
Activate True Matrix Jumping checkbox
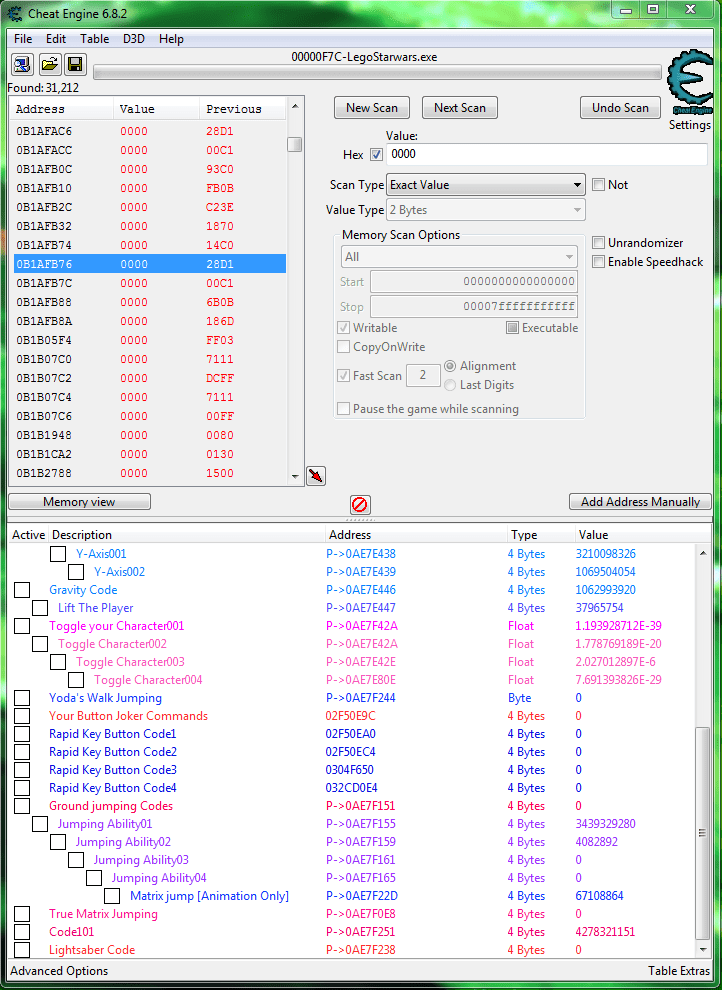(22, 914)
